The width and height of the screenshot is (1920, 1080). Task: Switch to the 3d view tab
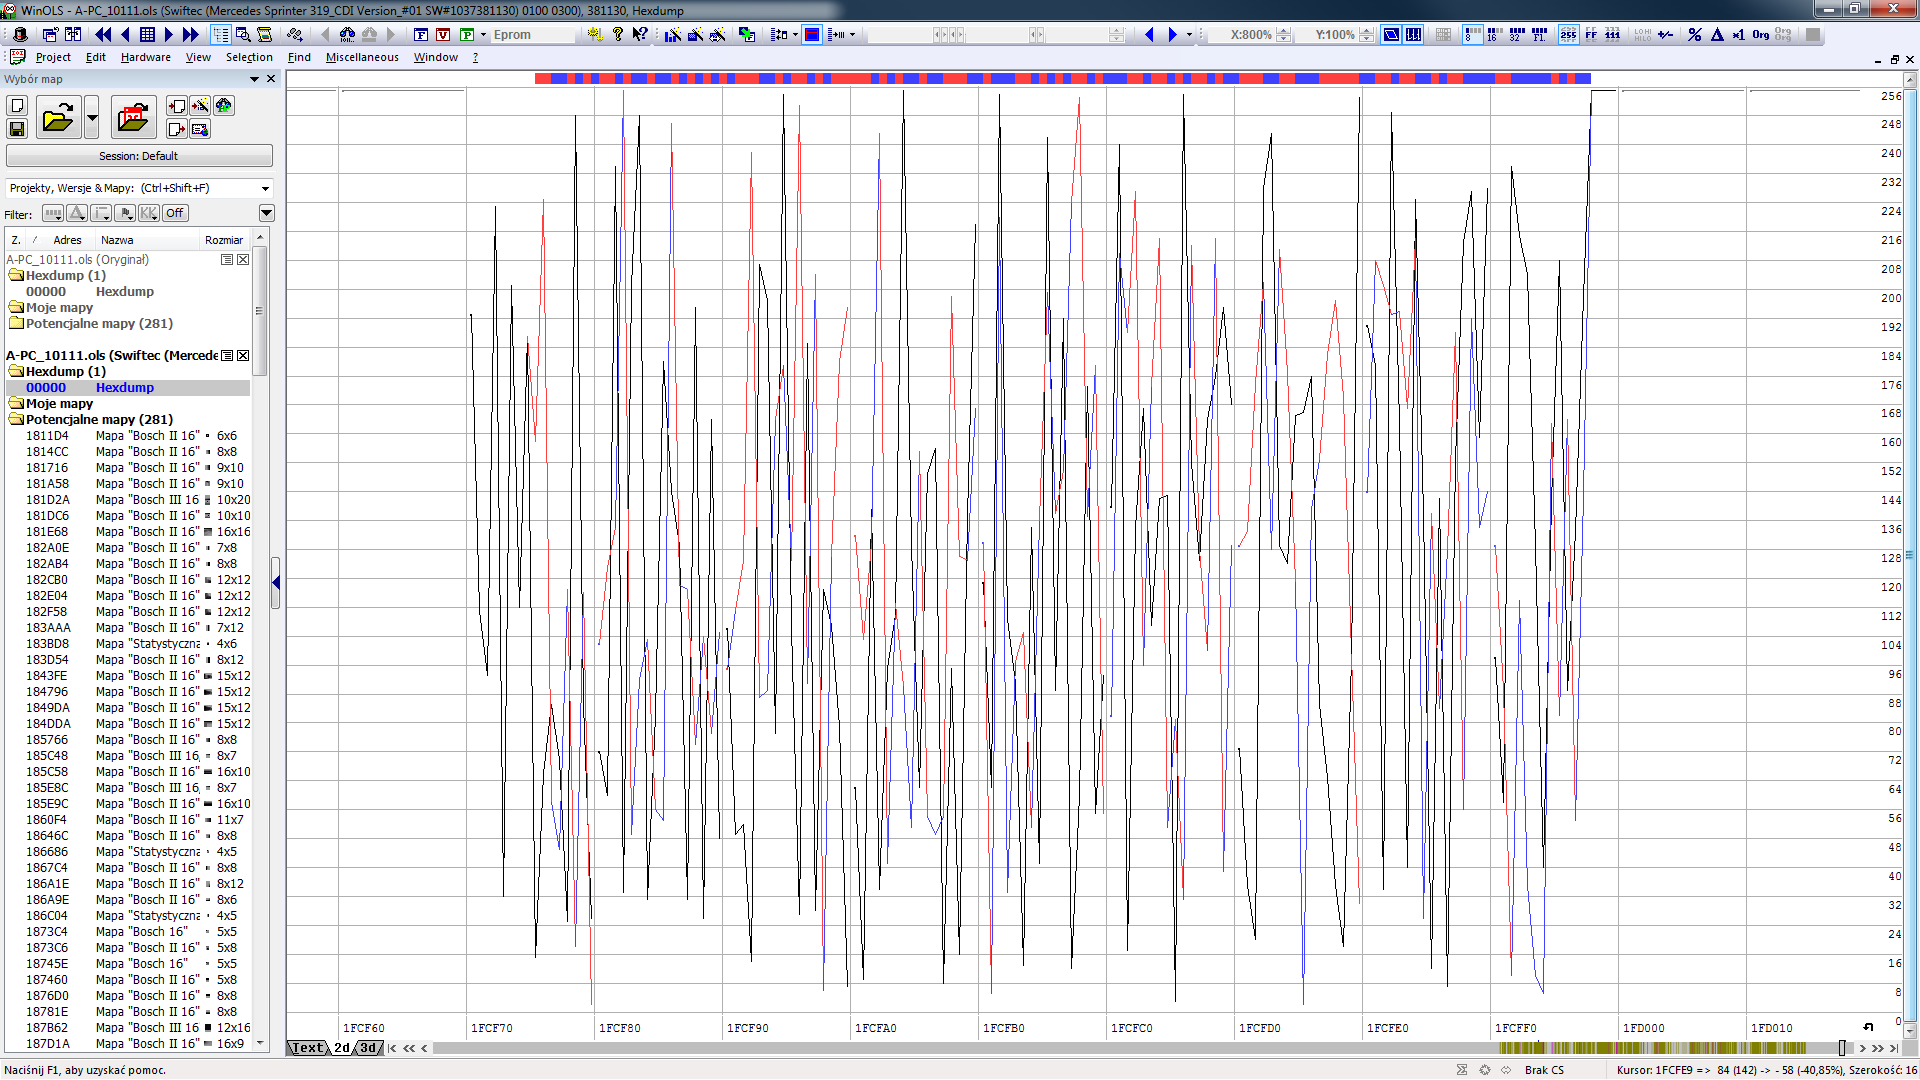coord(368,1048)
